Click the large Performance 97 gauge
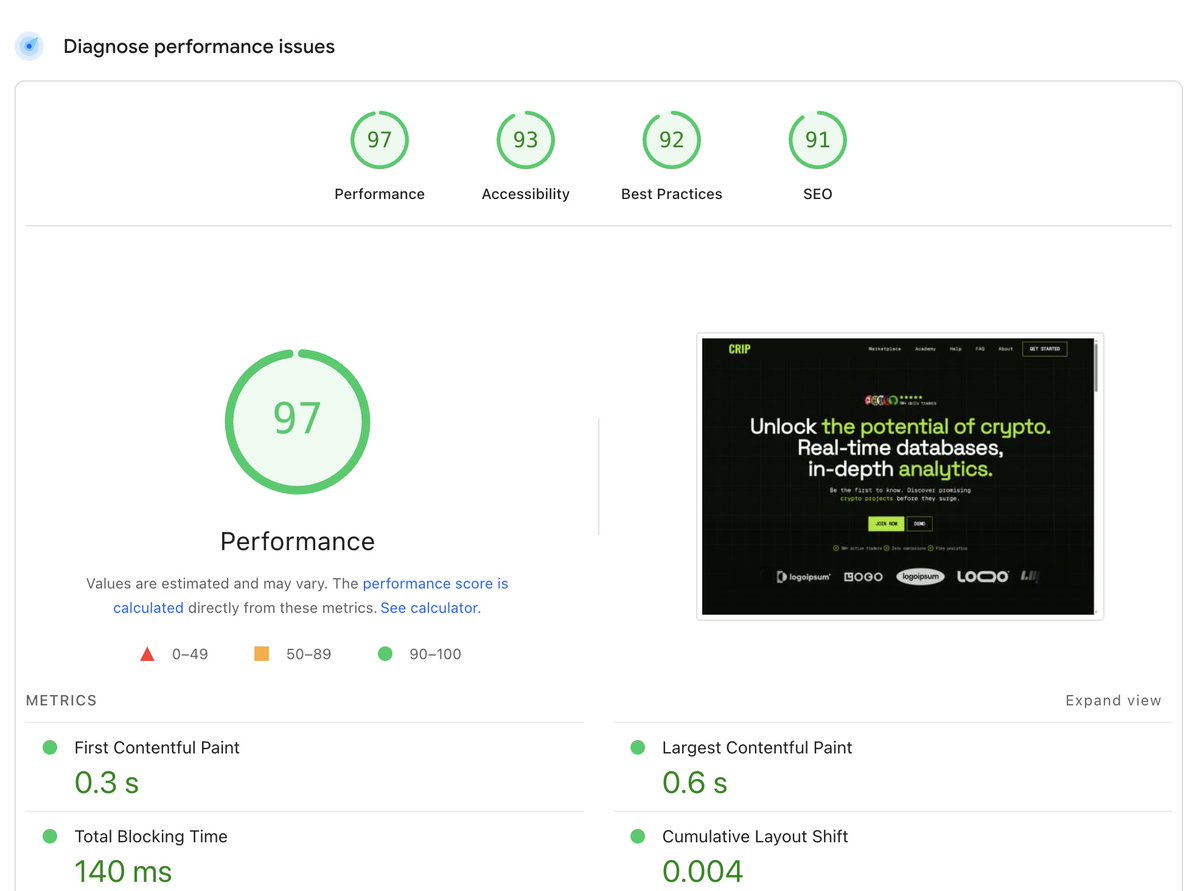1200x891 pixels. point(297,420)
